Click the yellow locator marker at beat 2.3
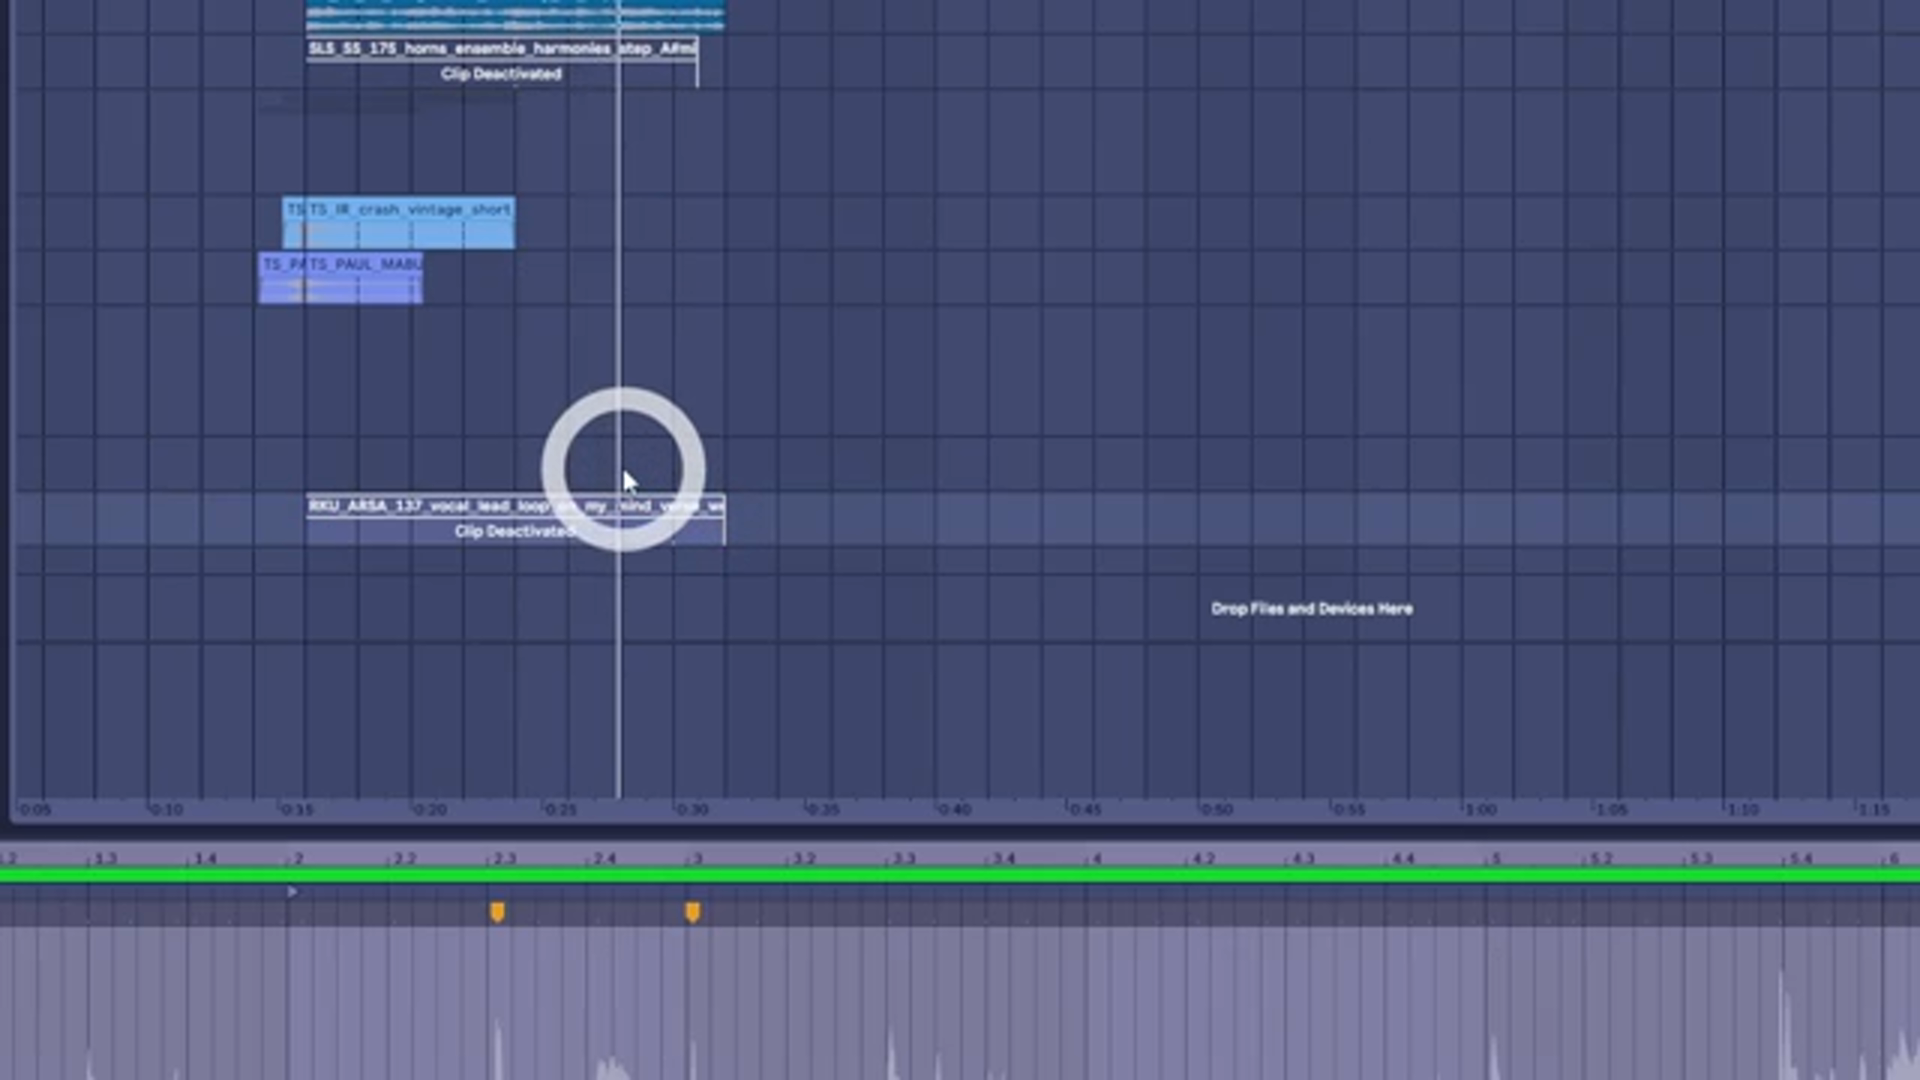This screenshot has width=1920, height=1080. 498,911
